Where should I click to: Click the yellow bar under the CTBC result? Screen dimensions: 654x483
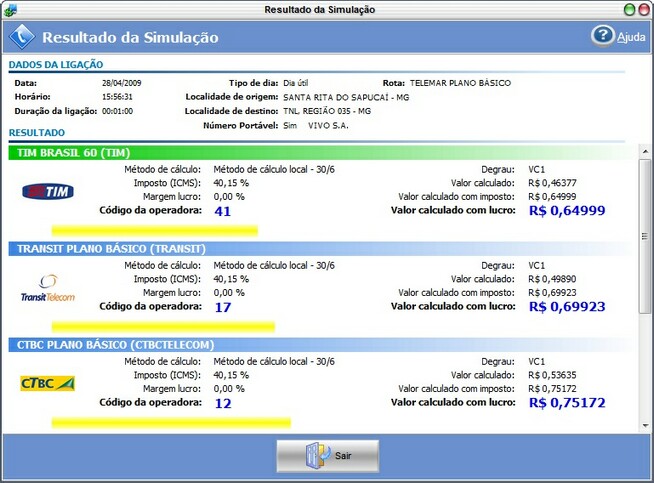(x=171, y=423)
